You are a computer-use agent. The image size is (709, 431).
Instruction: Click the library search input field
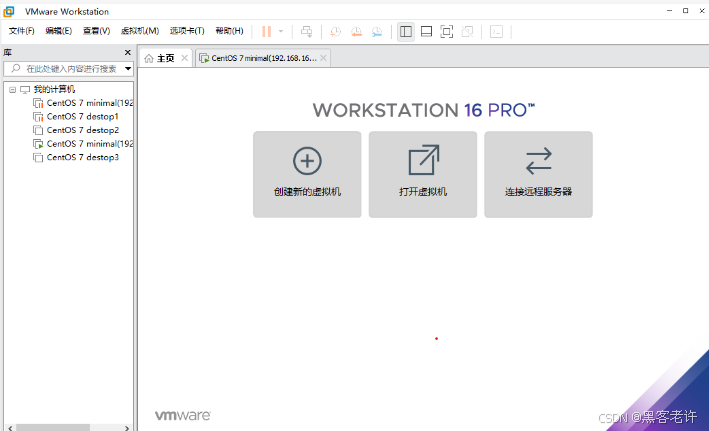[x=68, y=69]
